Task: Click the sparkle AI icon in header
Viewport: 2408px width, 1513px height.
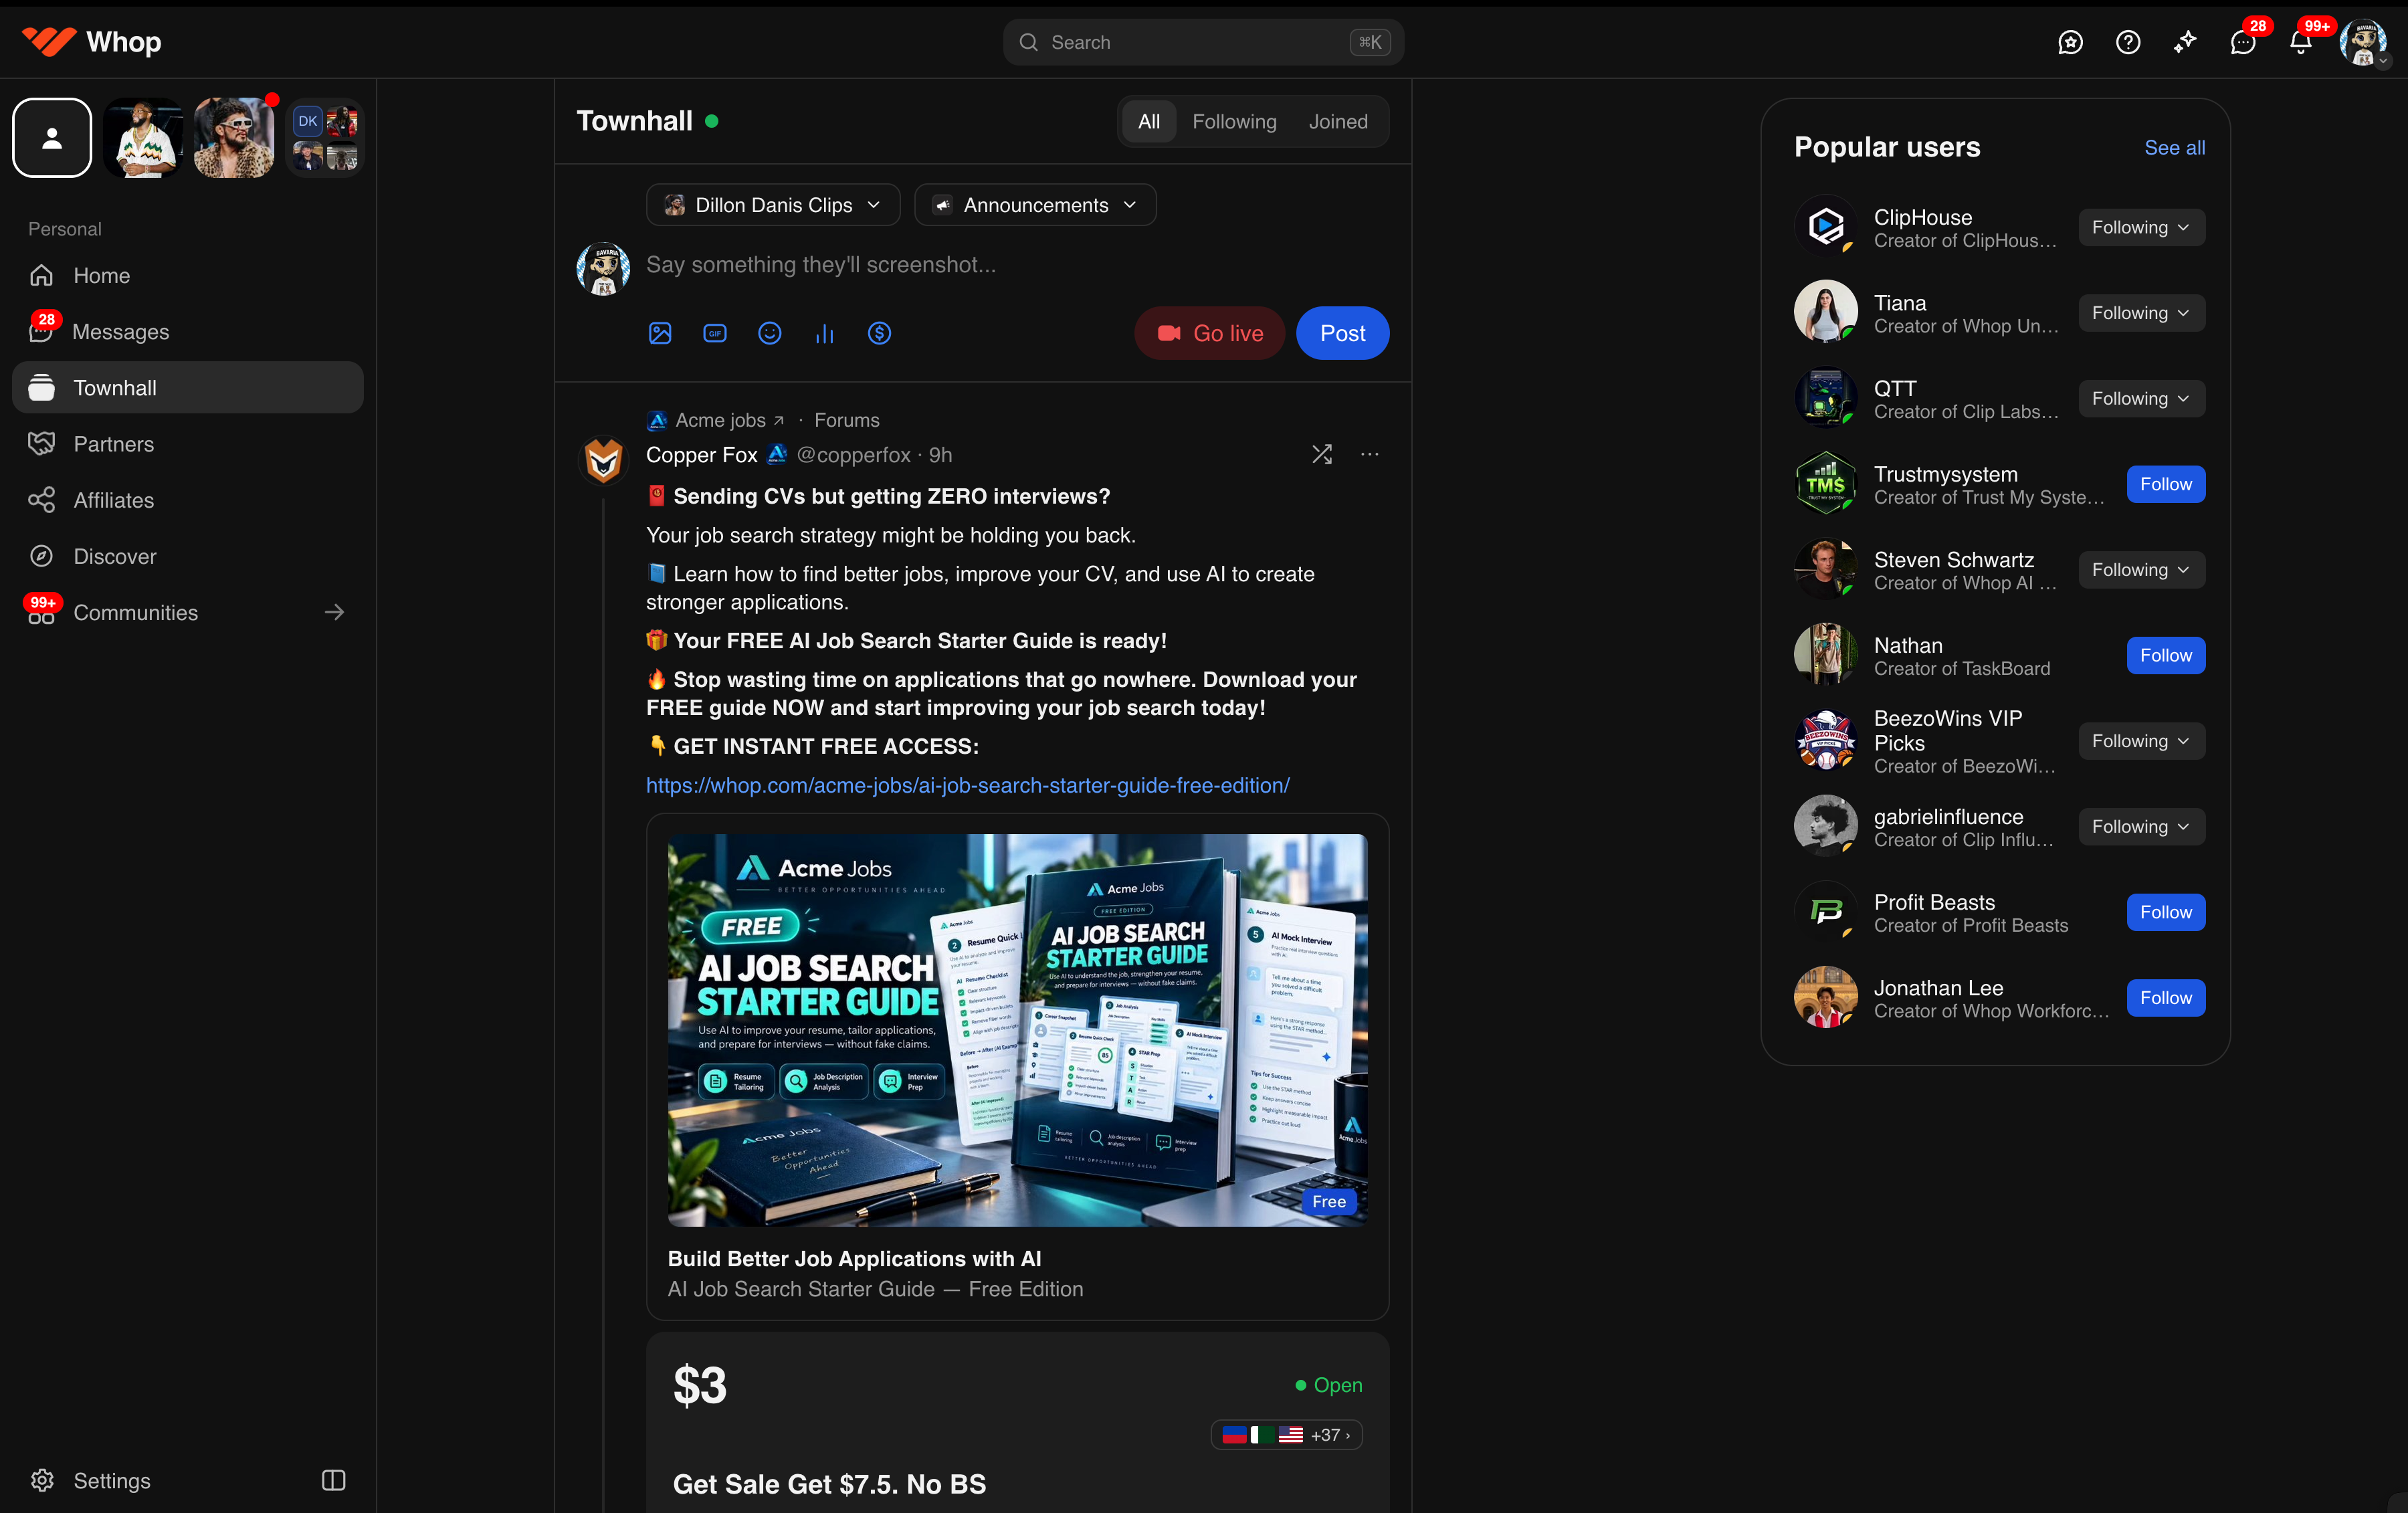Action: click(2186, 42)
